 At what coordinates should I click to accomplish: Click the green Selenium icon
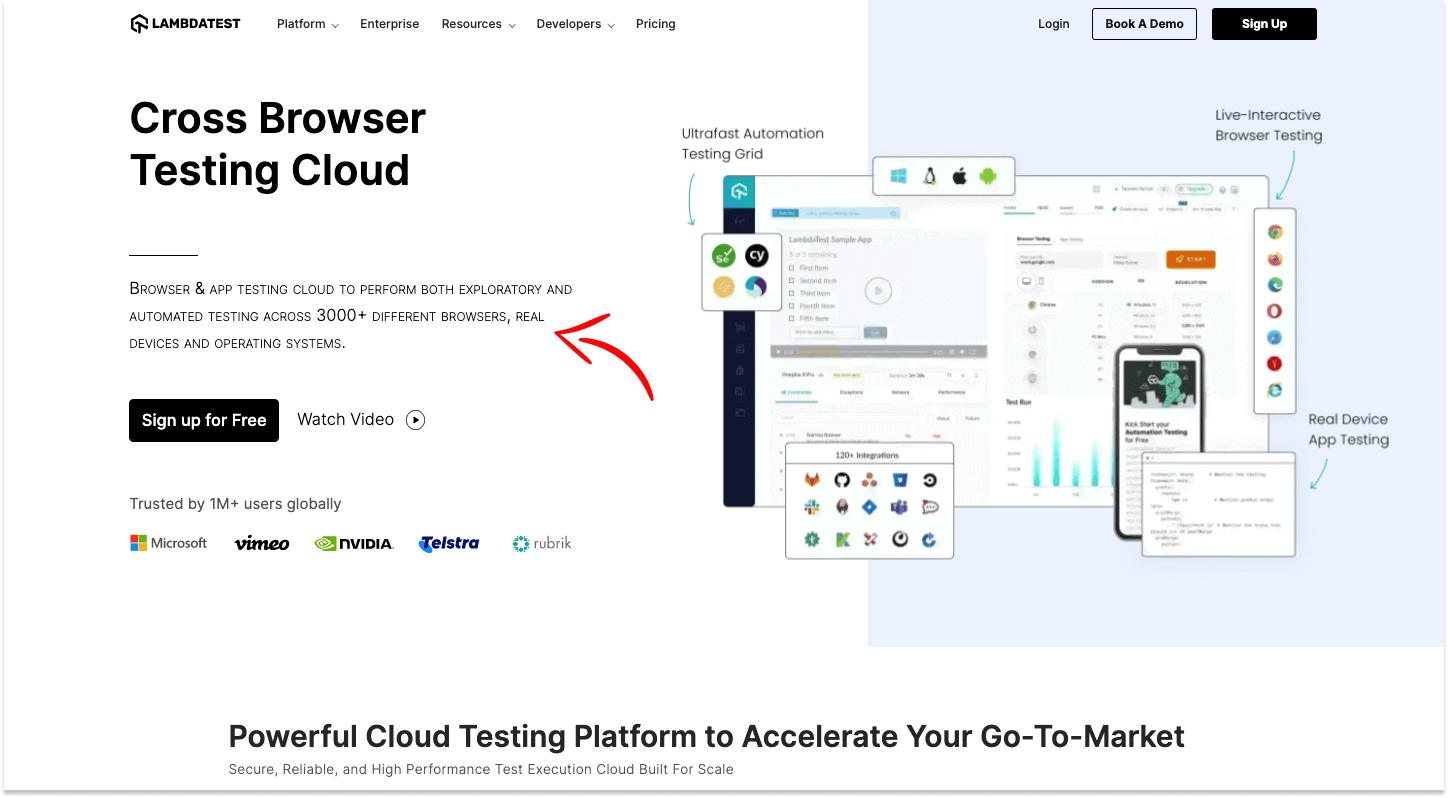(724, 256)
